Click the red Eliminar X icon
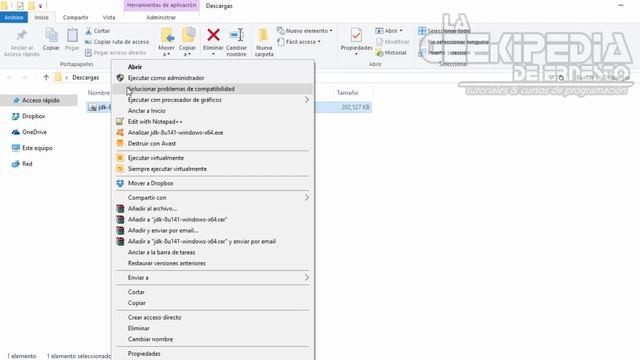Image resolution: width=640 pixels, height=360 pixels. tap(213, 35)
